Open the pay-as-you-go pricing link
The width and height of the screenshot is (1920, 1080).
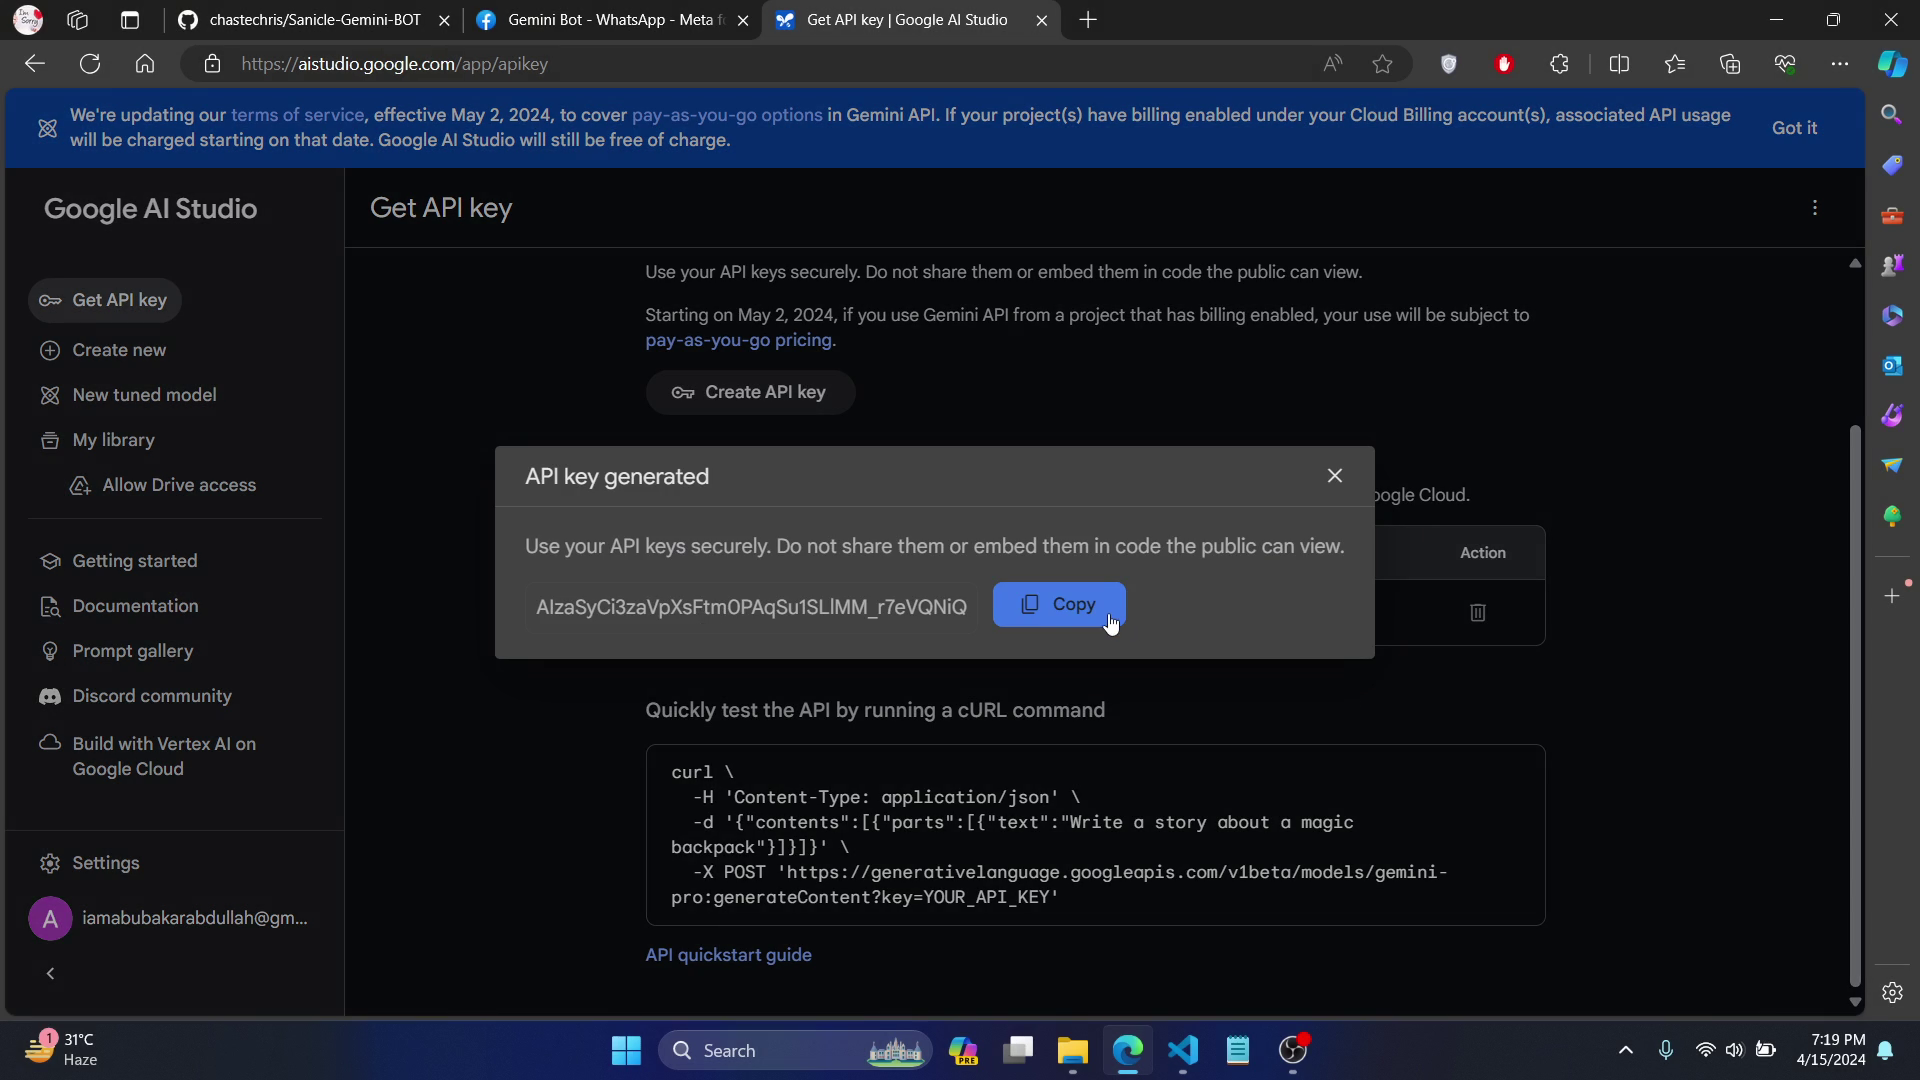point(737,340)
